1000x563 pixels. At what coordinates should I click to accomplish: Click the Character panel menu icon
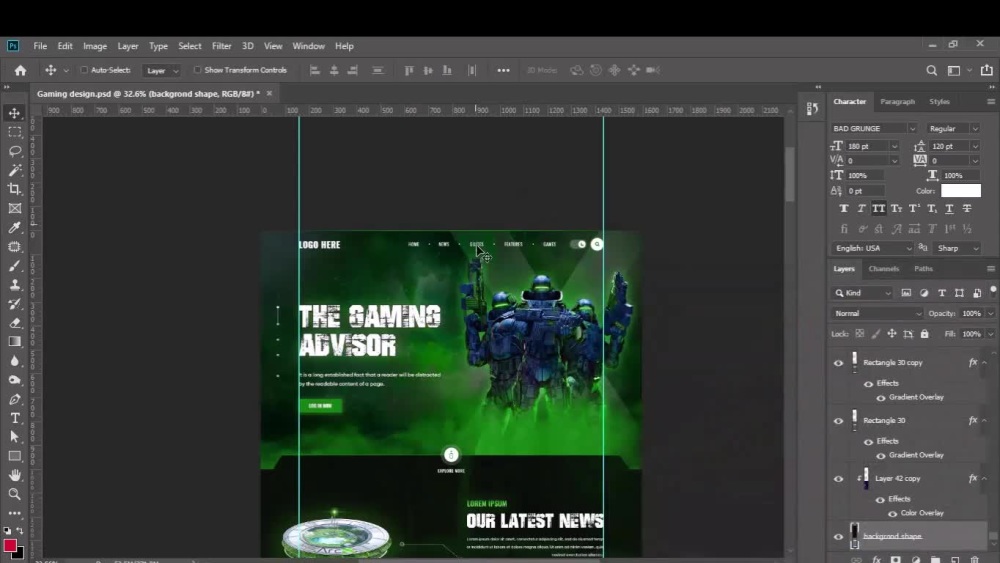point(990,102)
